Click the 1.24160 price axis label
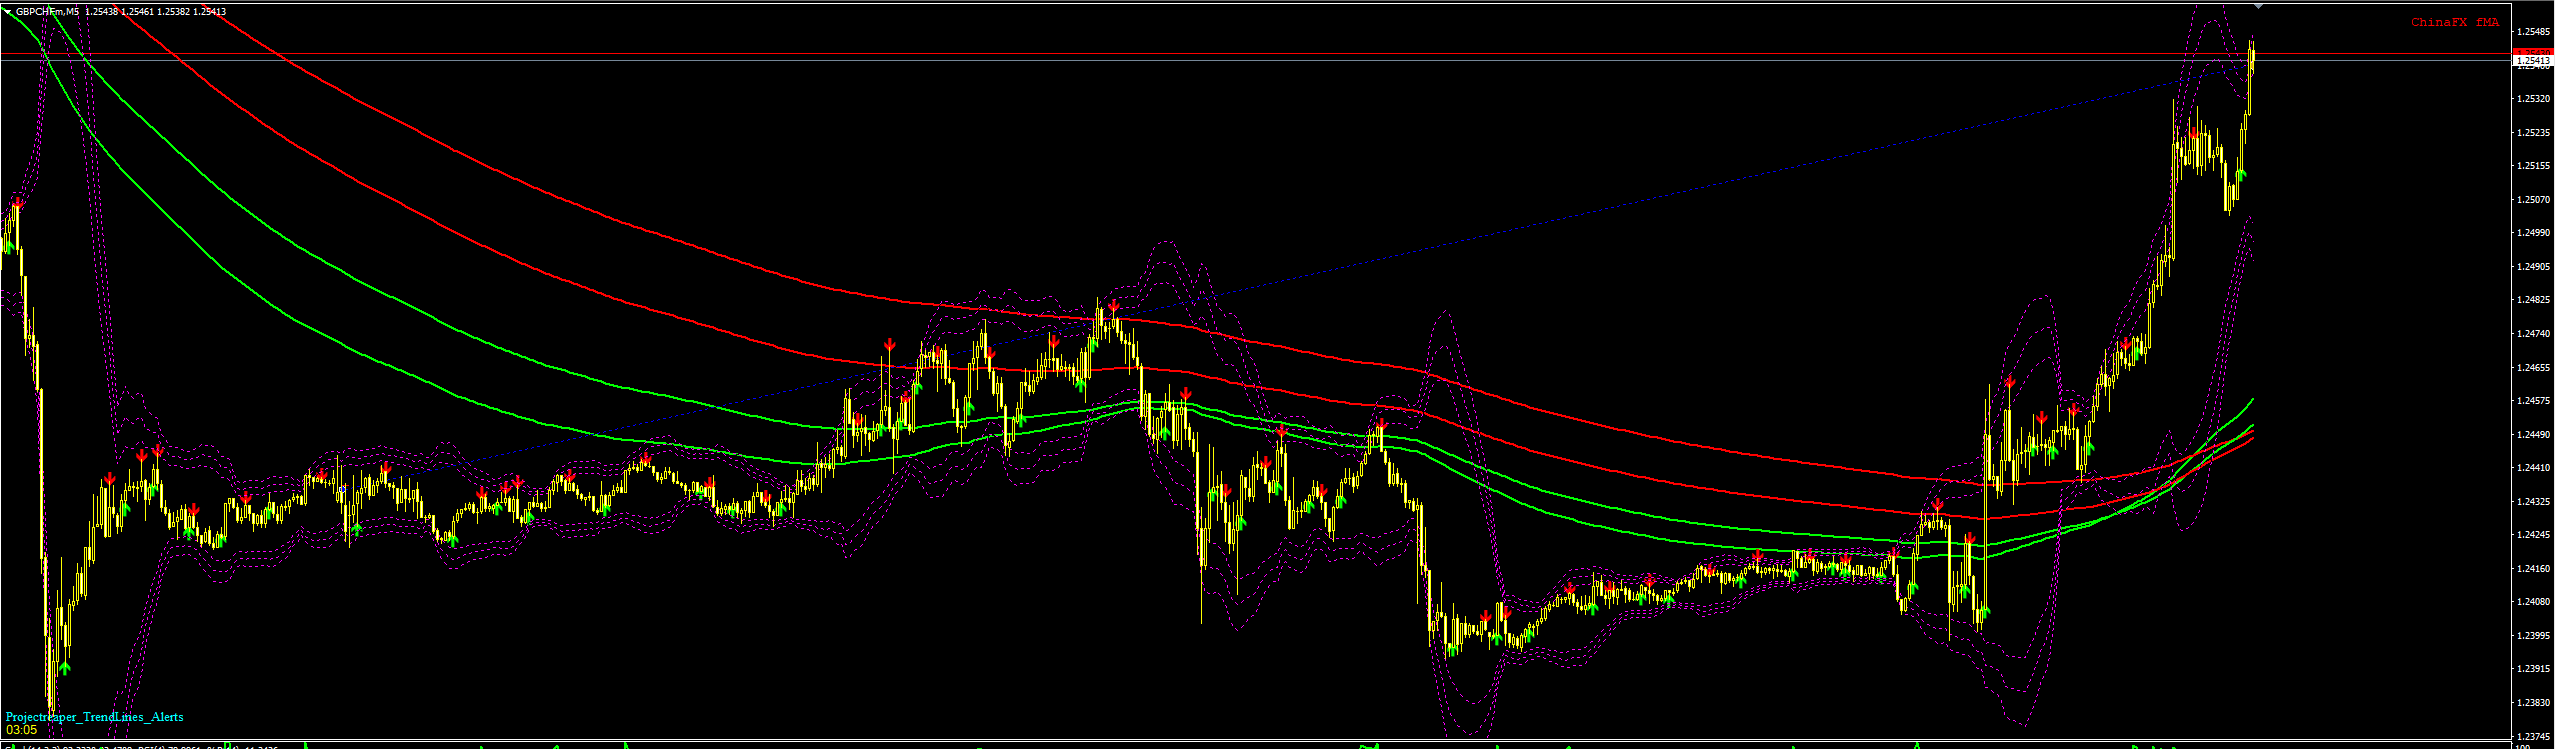This screenshot has height=749, width=2555. (x=2532, y=569)
